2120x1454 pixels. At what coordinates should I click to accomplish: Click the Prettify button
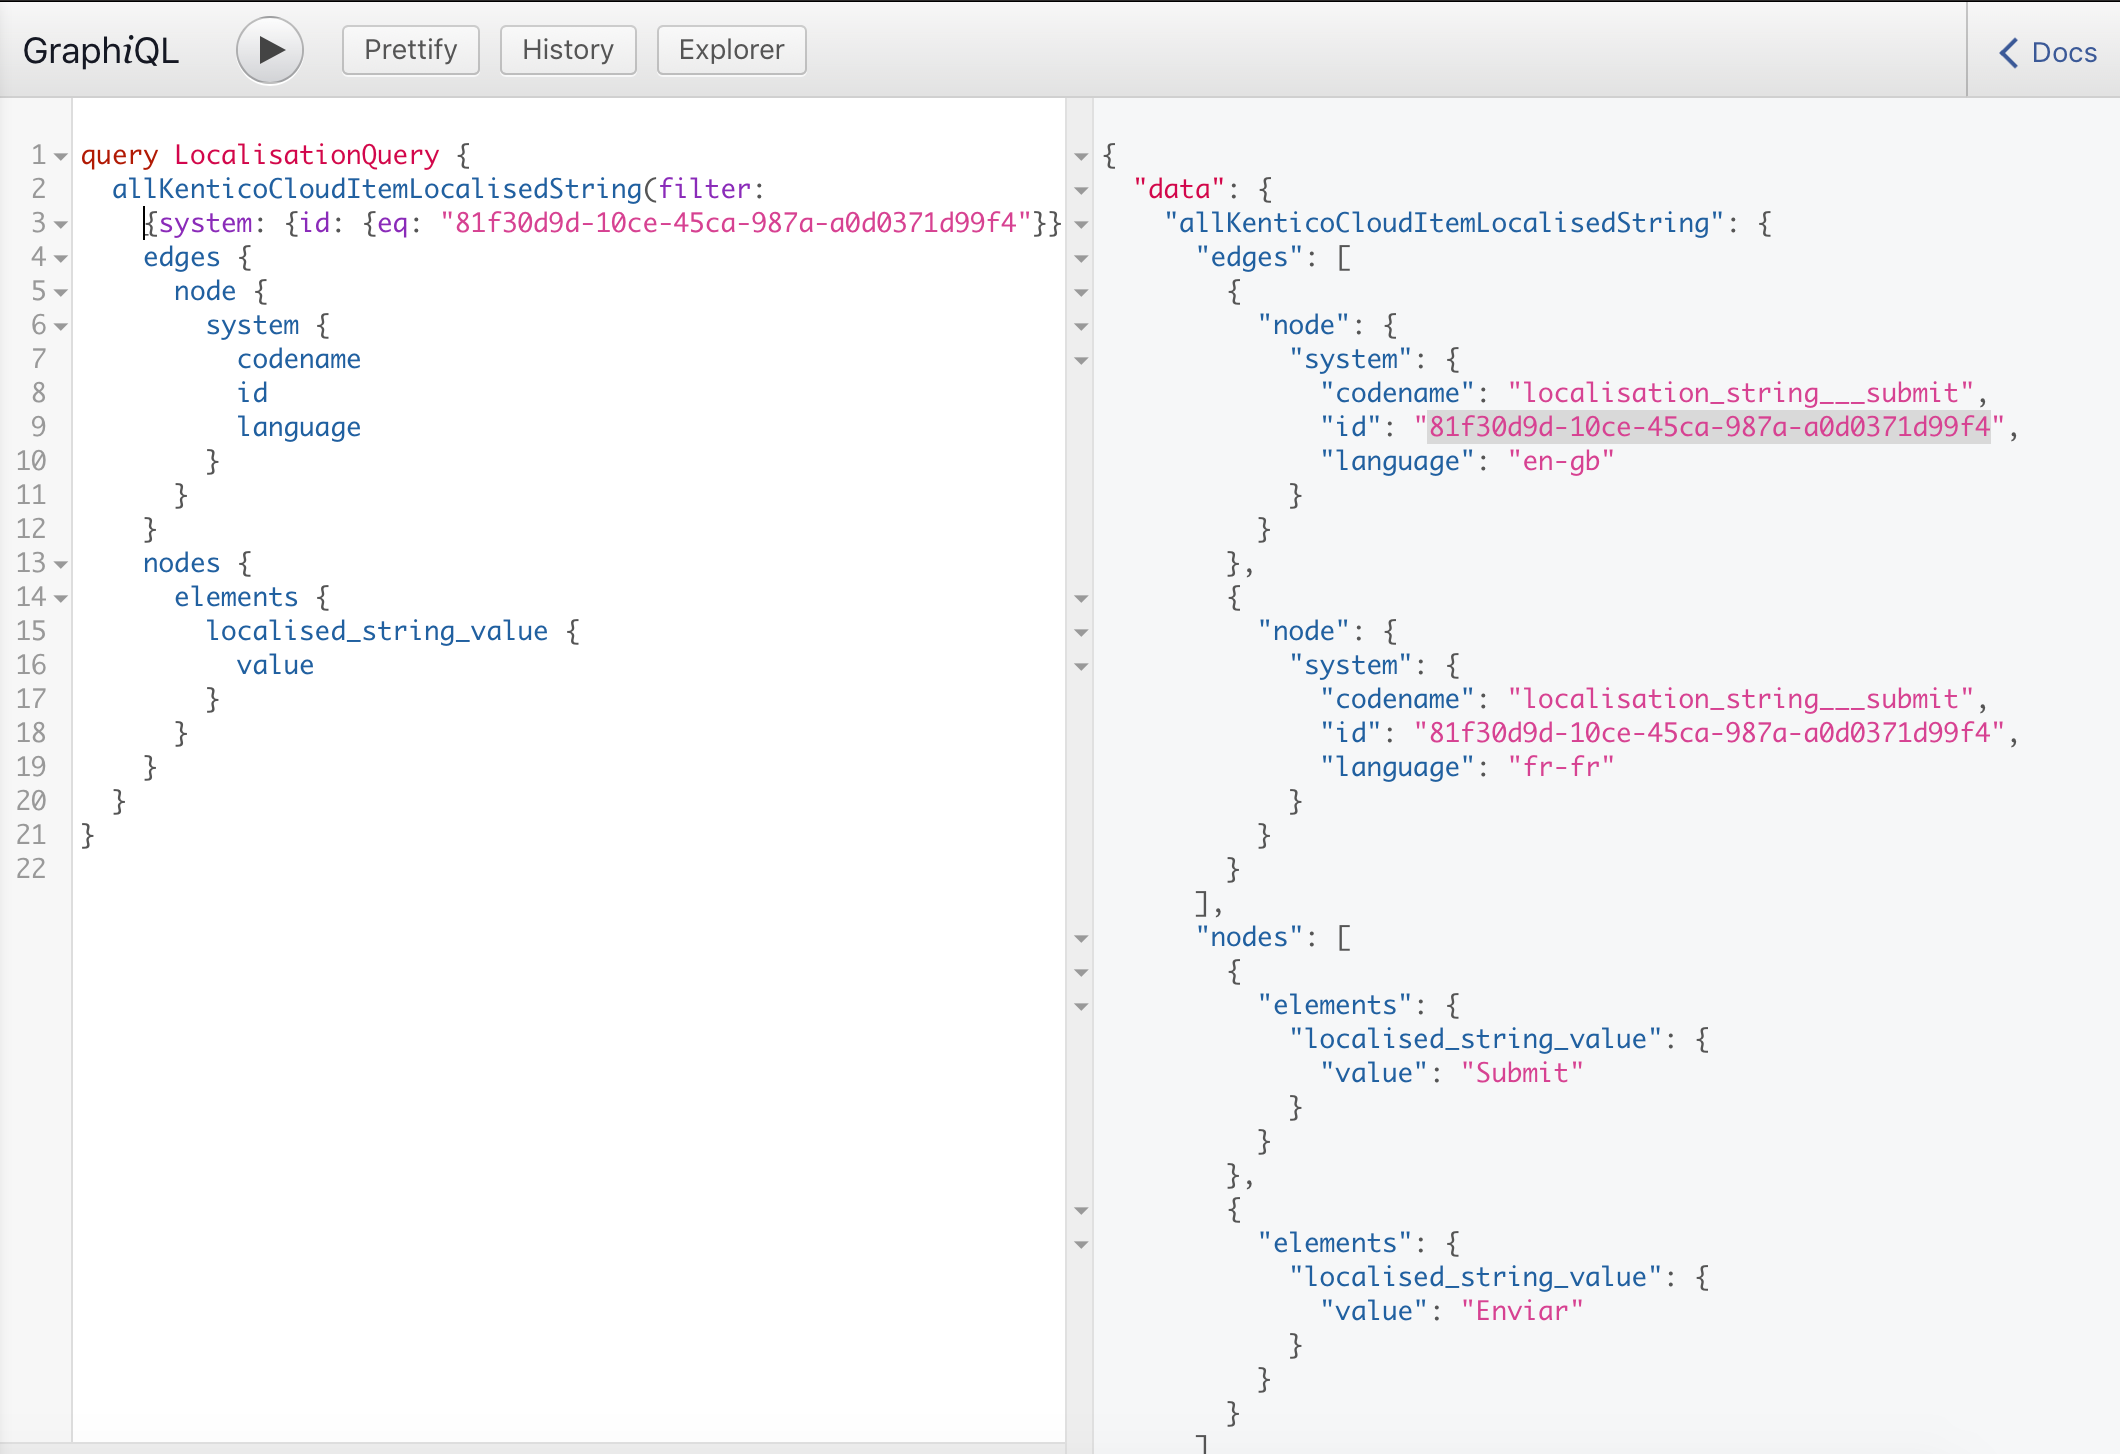coord(410,49)
